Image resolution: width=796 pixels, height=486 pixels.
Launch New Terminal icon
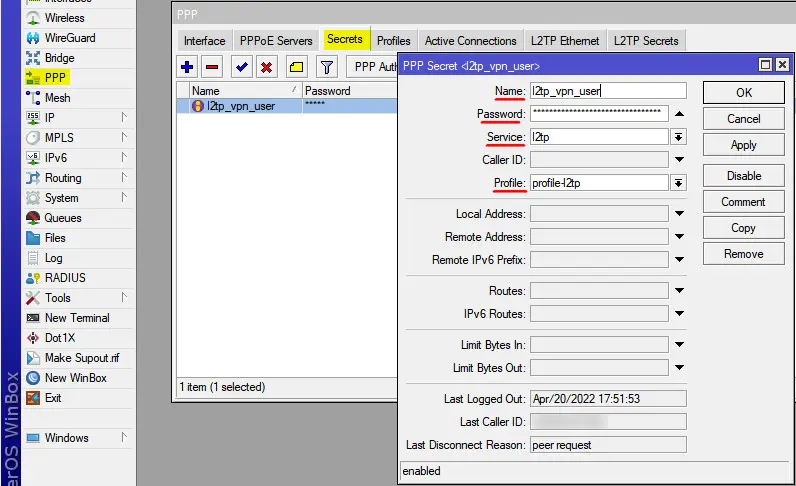click(33, 318)
